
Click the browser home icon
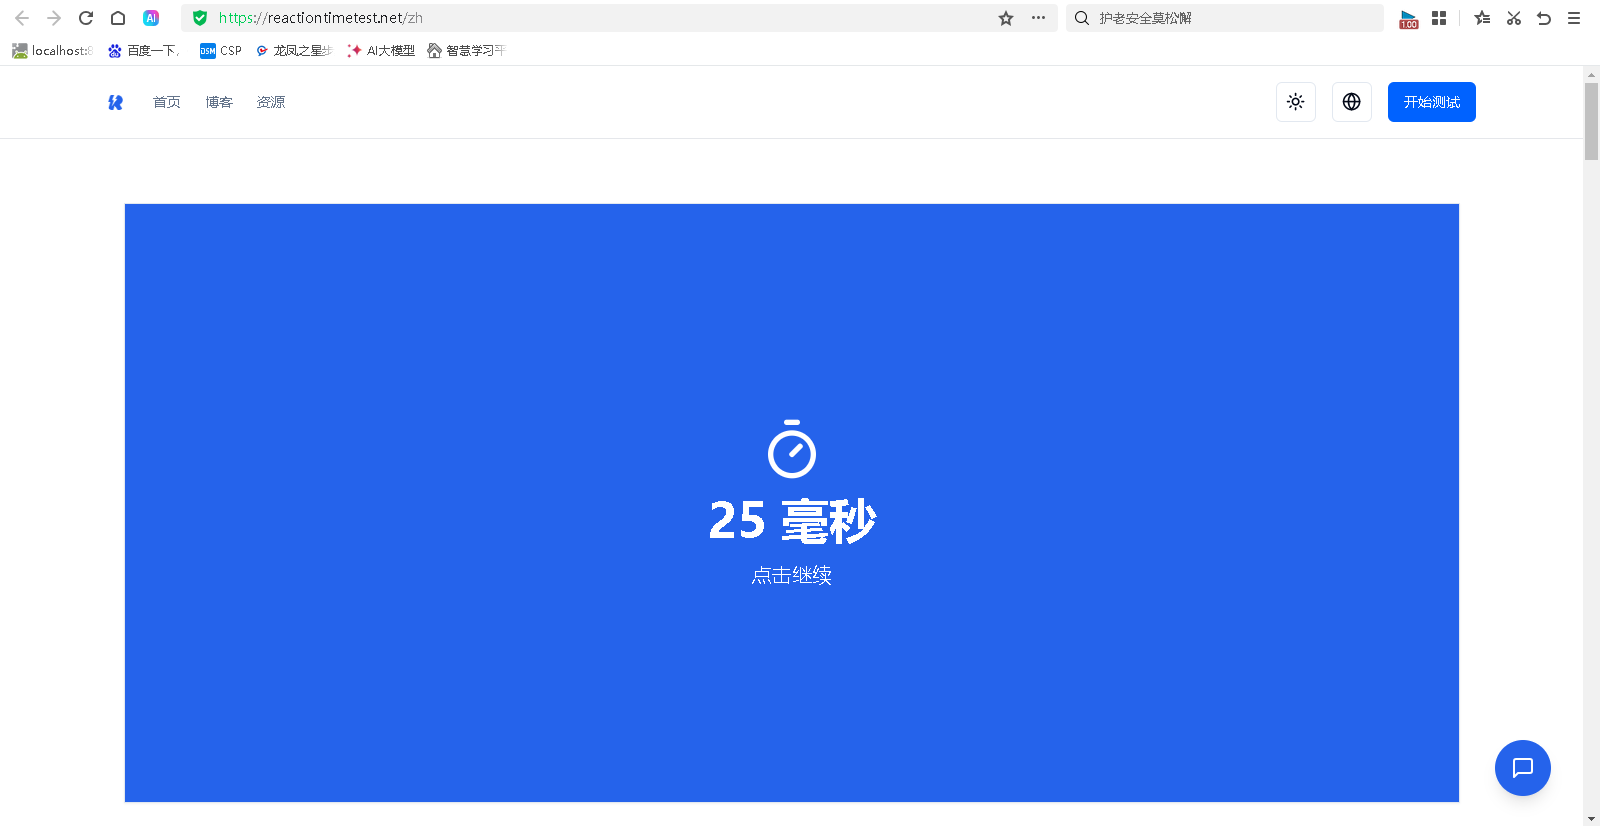point(118,18)
